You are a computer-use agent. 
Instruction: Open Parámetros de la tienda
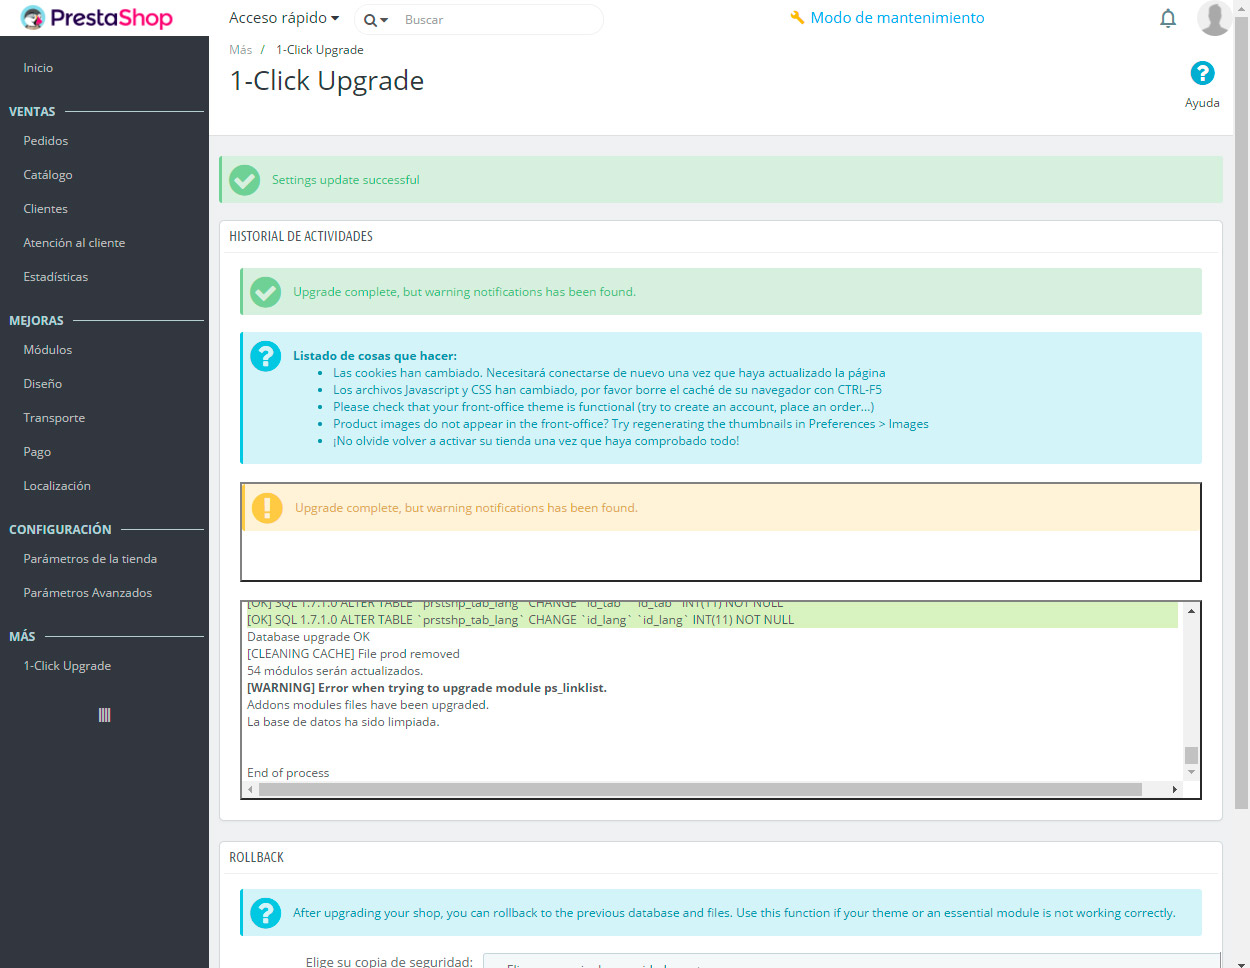[90, 559]
